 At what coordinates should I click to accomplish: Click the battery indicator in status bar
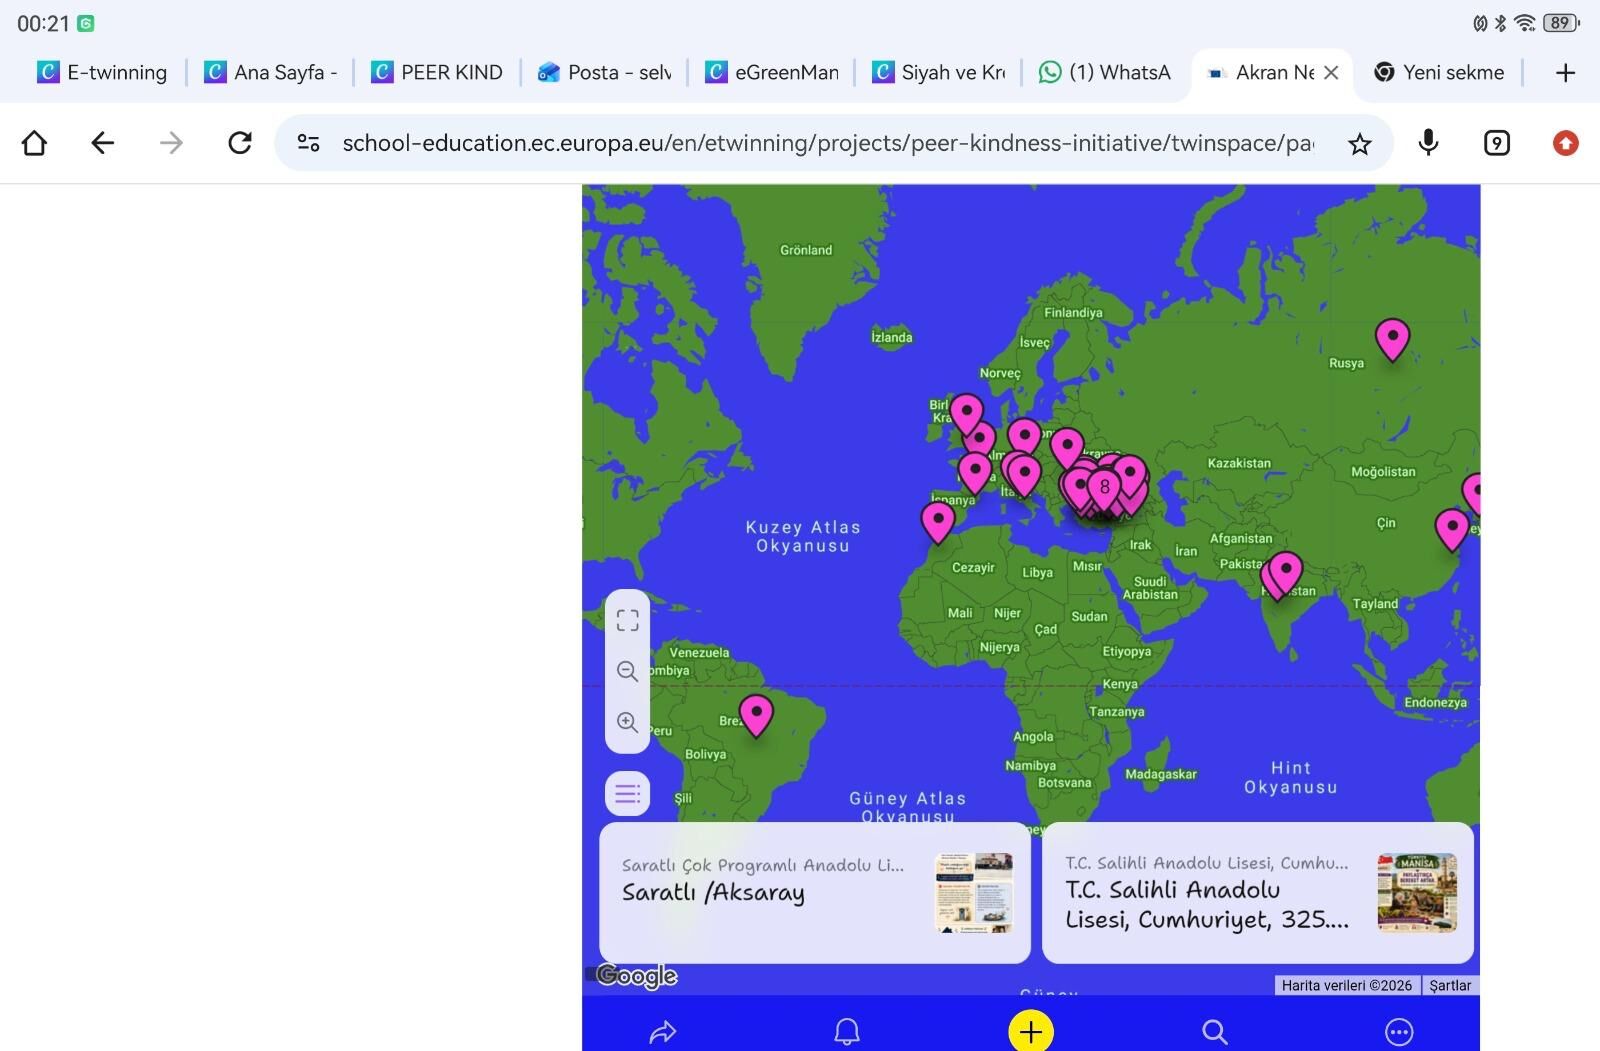(x=1561, y=23)
